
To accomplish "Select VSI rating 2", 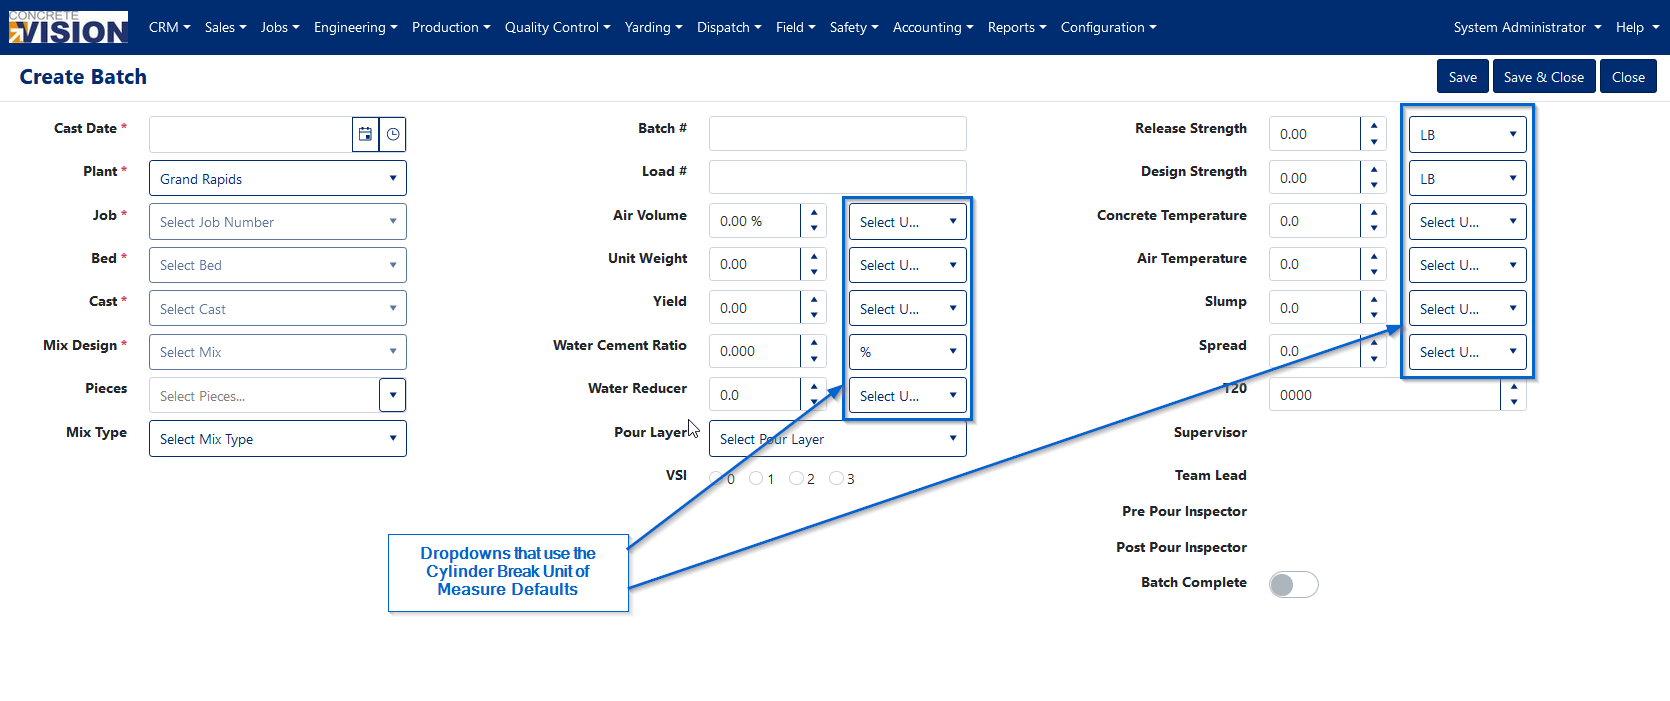I will 796,478.
